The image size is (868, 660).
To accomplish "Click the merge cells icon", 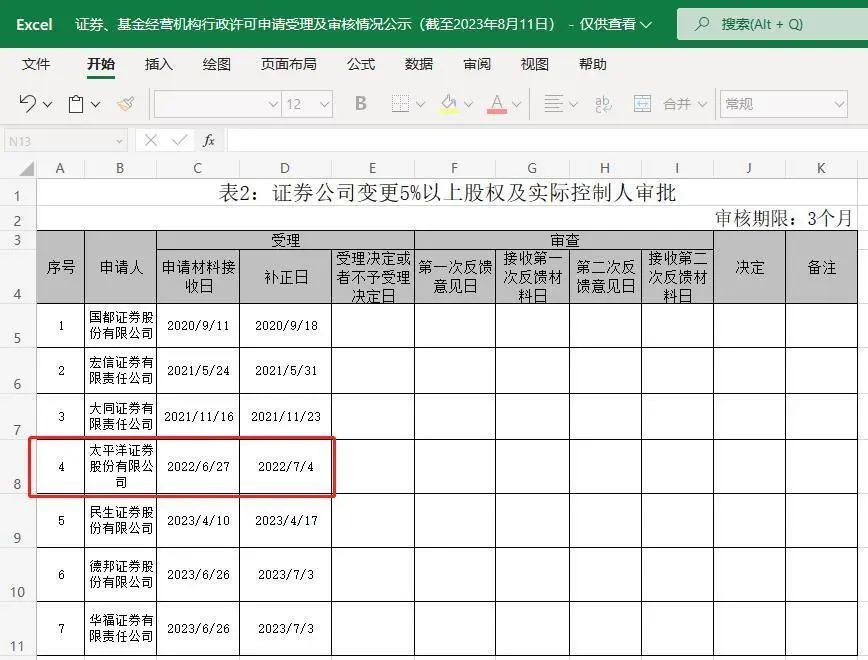I will point(643,104).
